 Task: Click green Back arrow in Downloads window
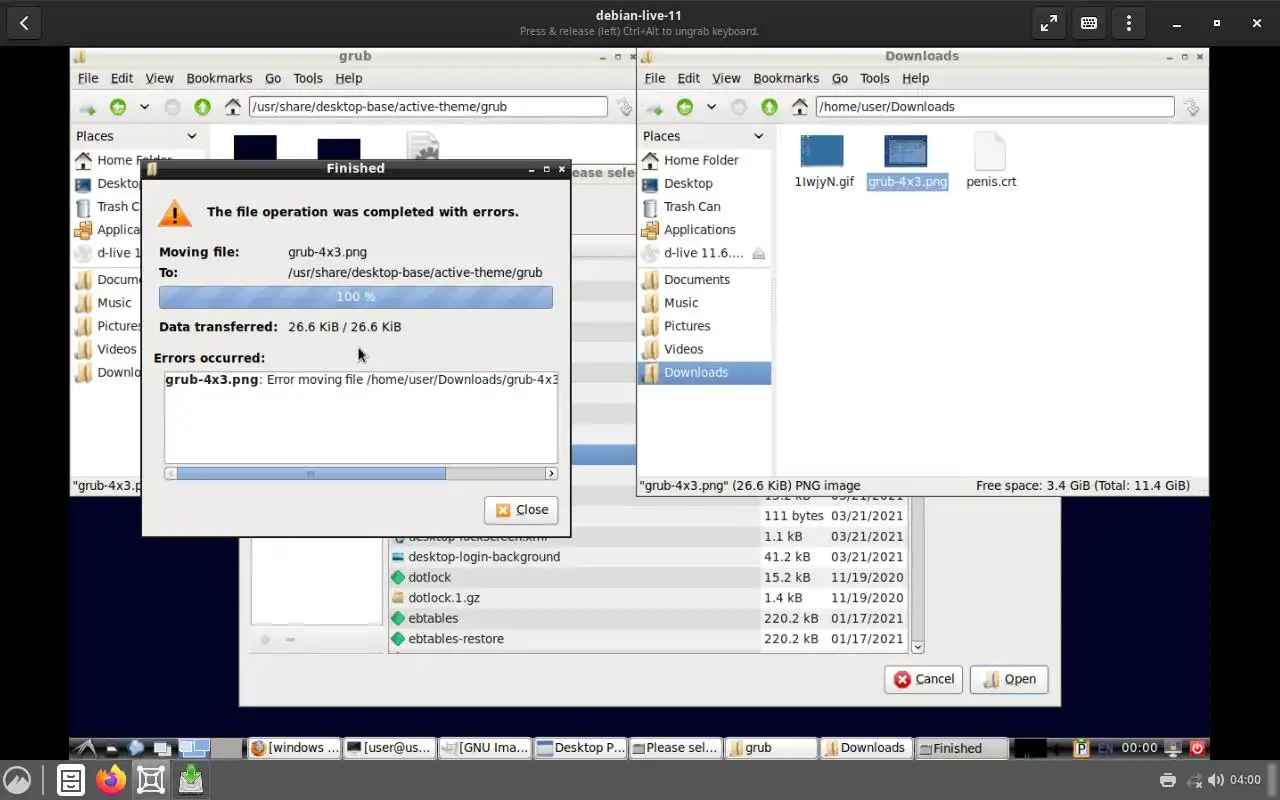tap(685, 107)
